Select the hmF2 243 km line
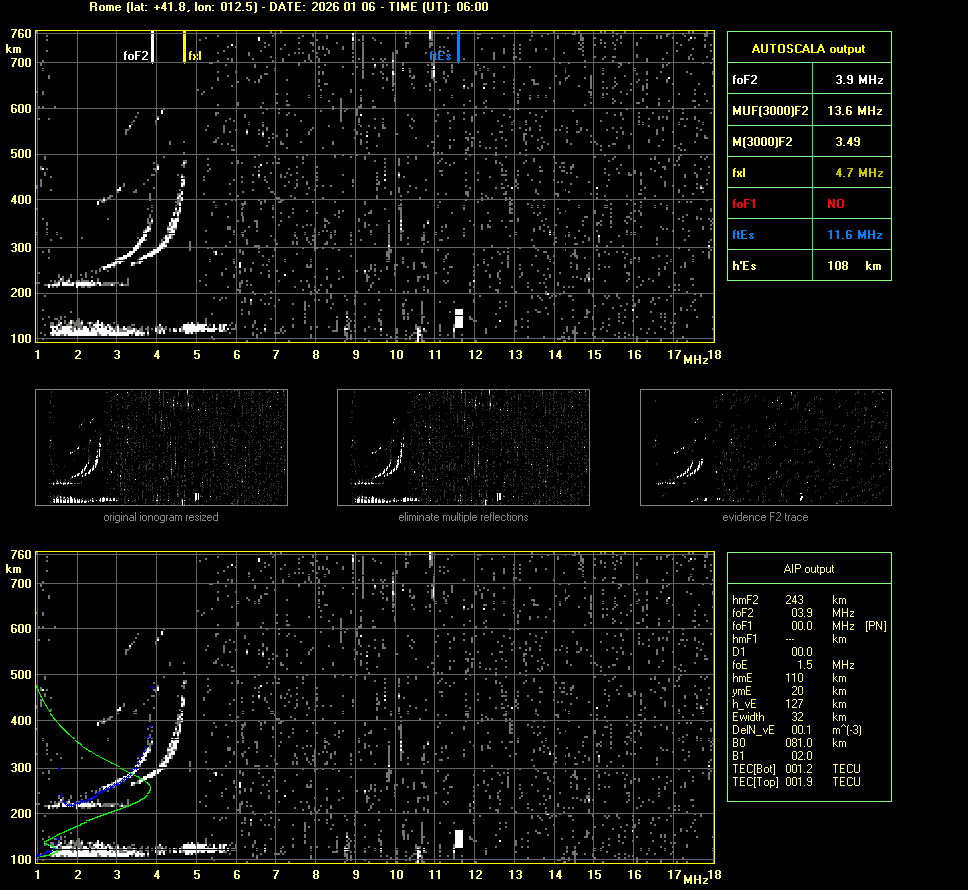 click(795, 600)
